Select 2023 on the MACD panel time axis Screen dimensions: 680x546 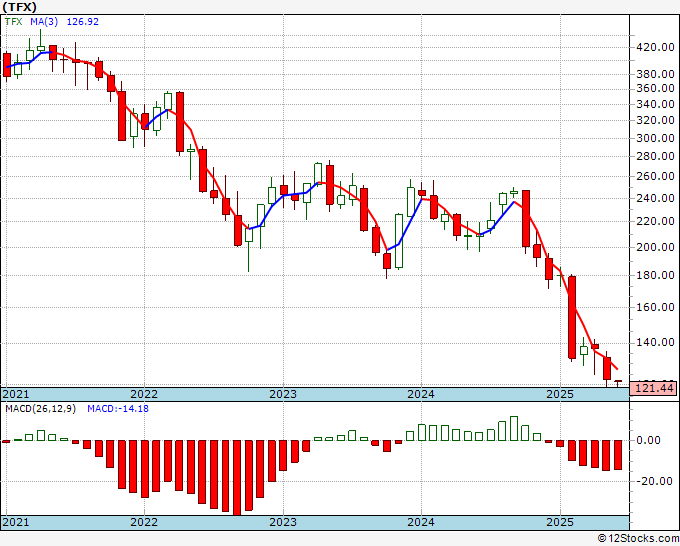[283, 522]
